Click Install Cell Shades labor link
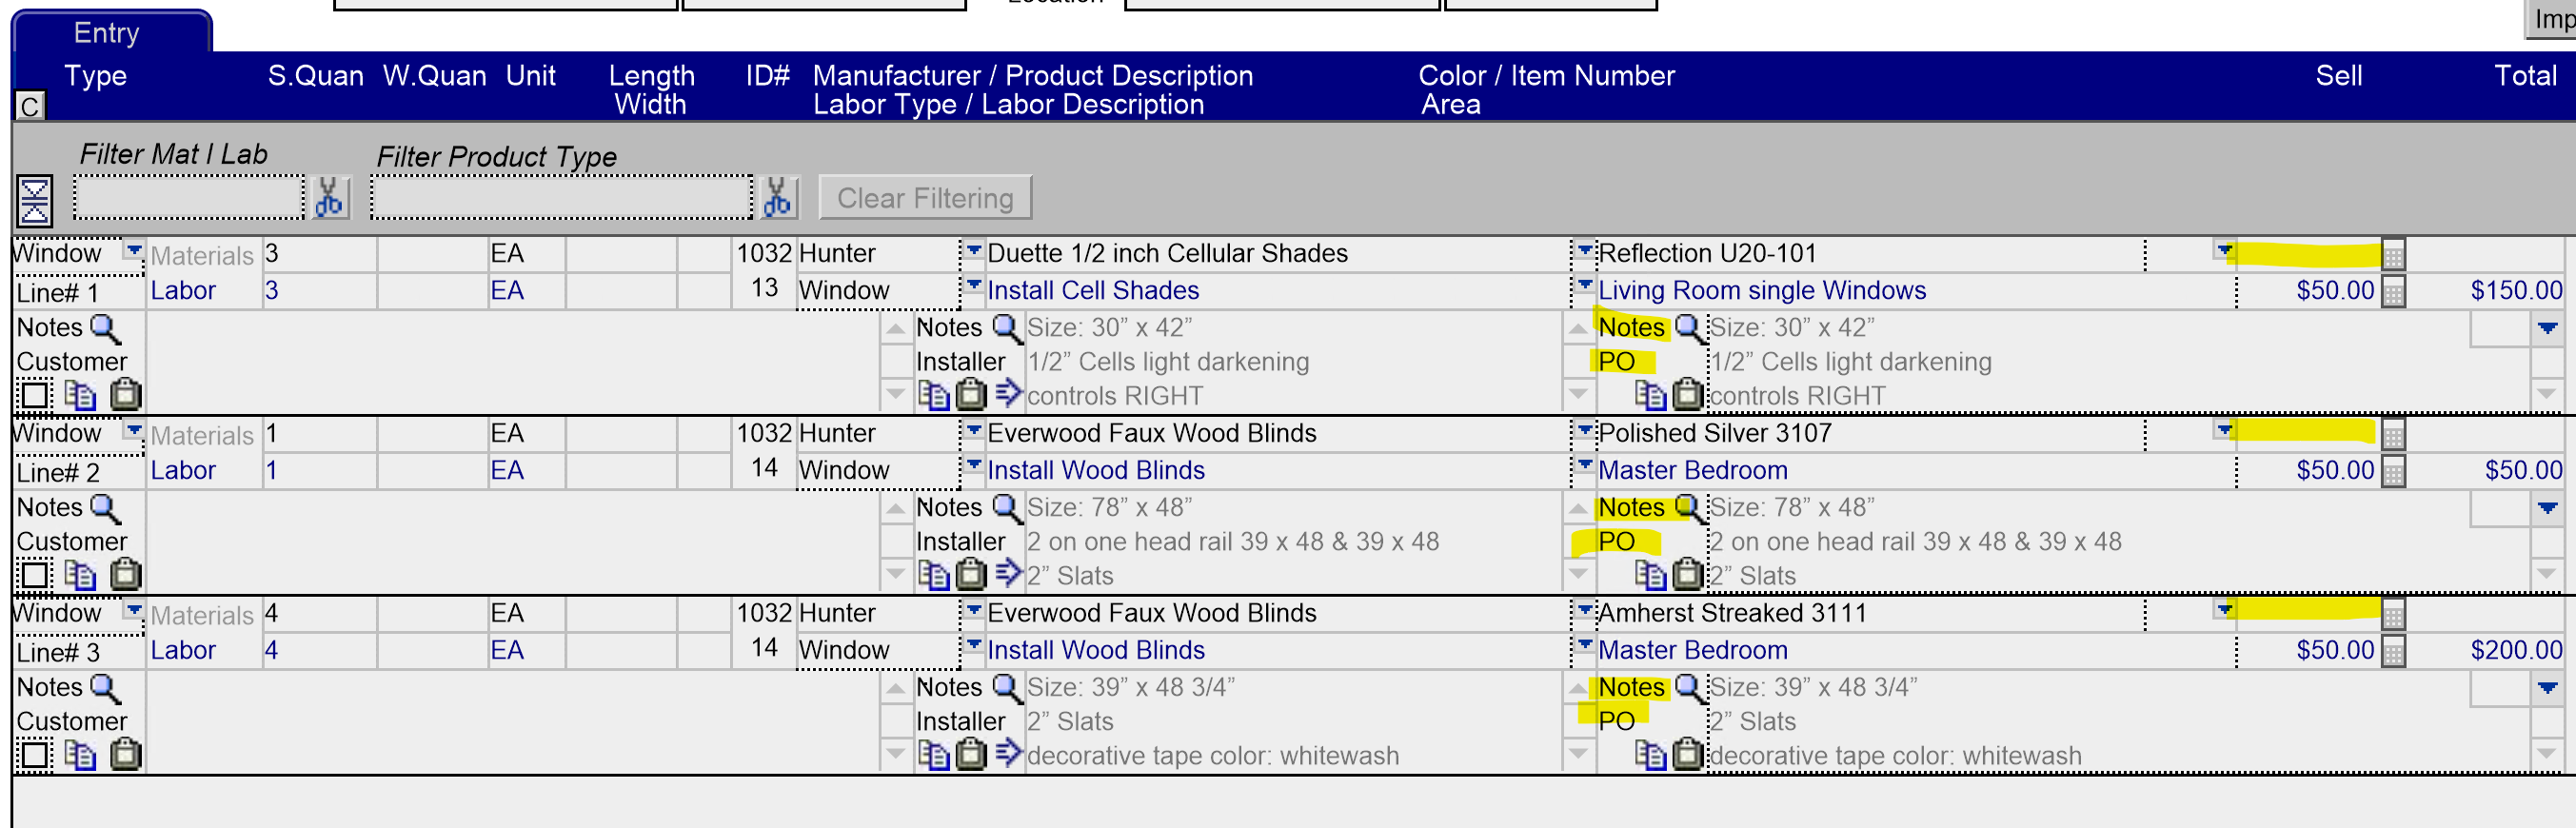 point(1092,290)
